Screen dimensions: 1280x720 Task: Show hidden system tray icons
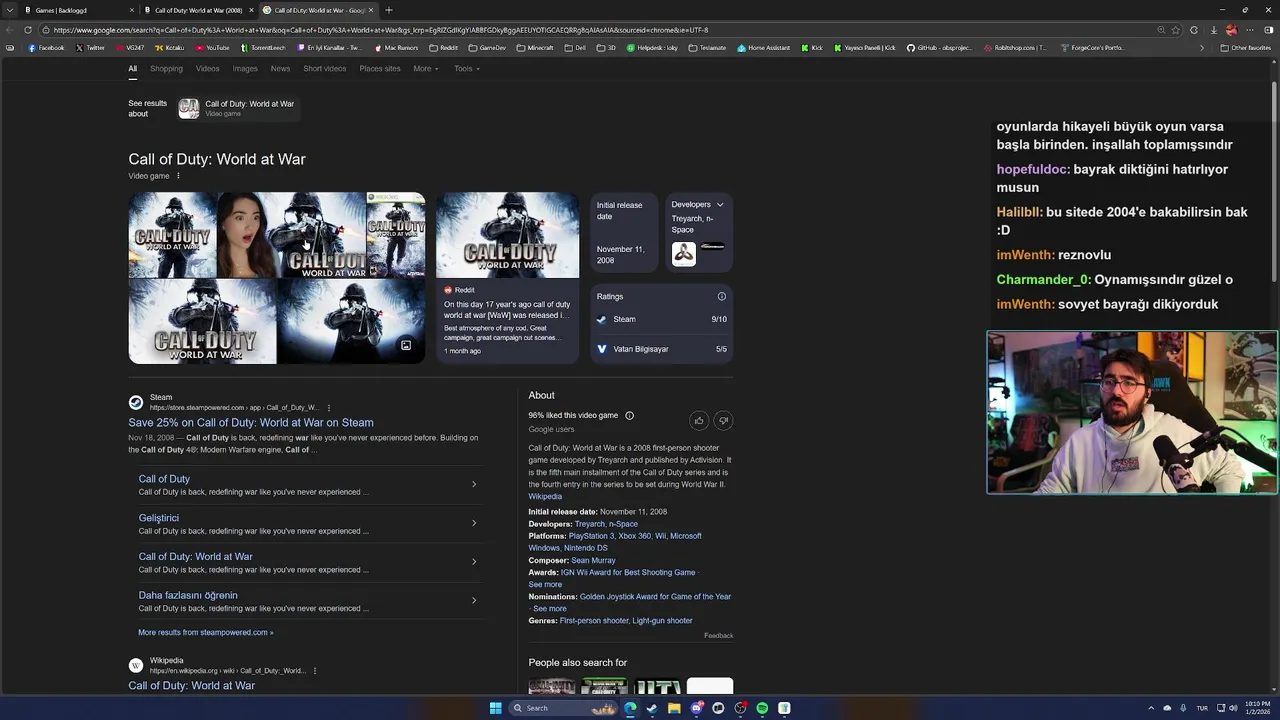(x=1150, y=708)
